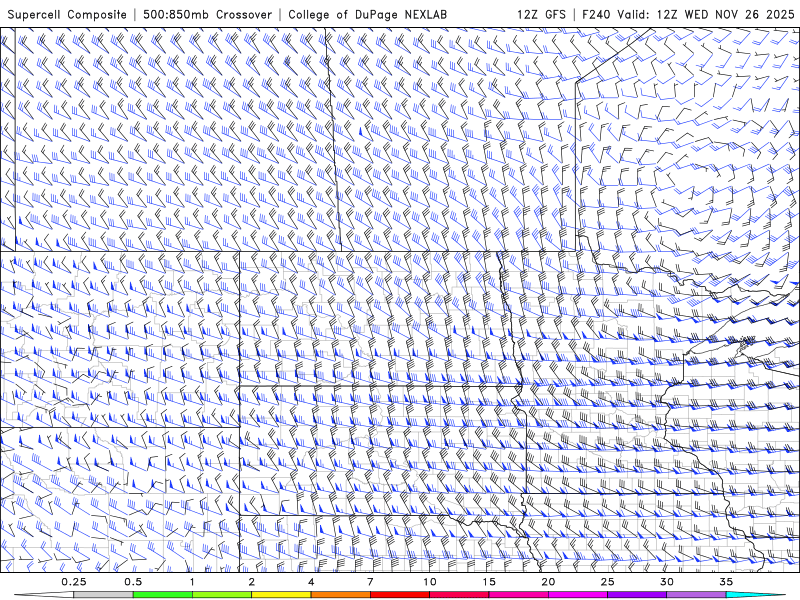The width and height of the screenshot is (800, 600).
Task: Click the 0.5 legend value
Action: click(133, 582)
